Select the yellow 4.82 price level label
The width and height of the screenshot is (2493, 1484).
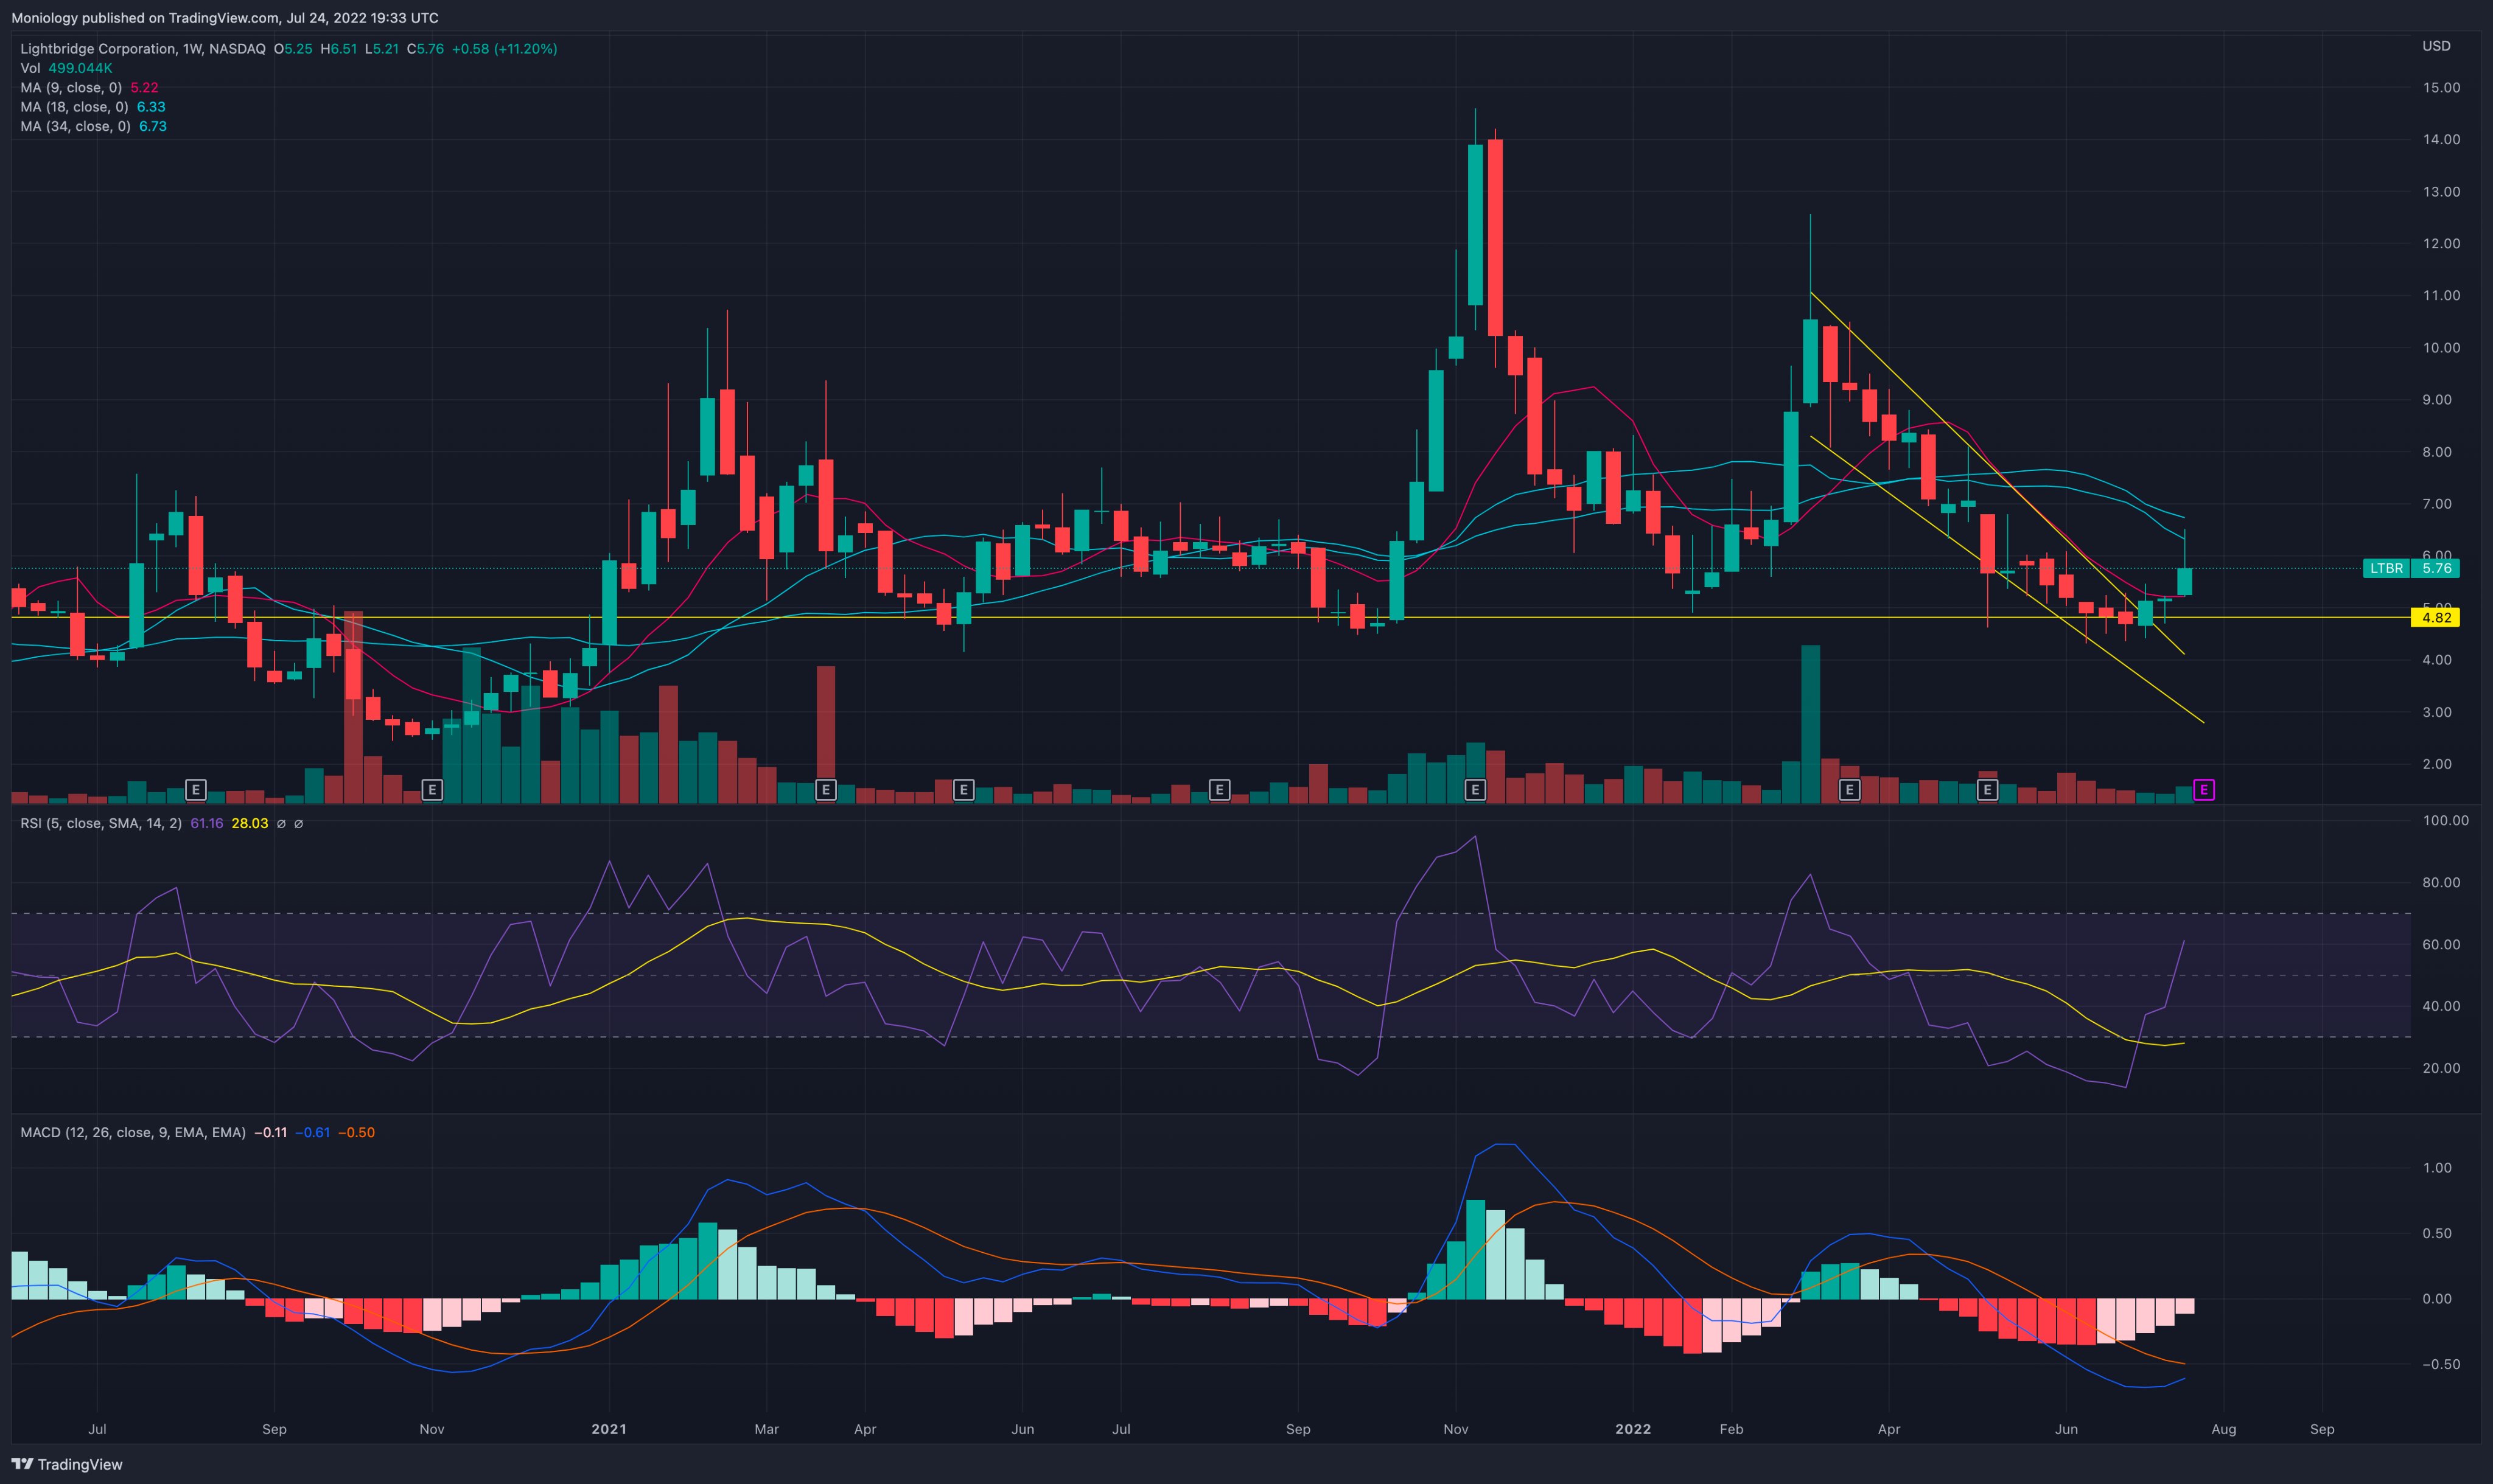2435,617
